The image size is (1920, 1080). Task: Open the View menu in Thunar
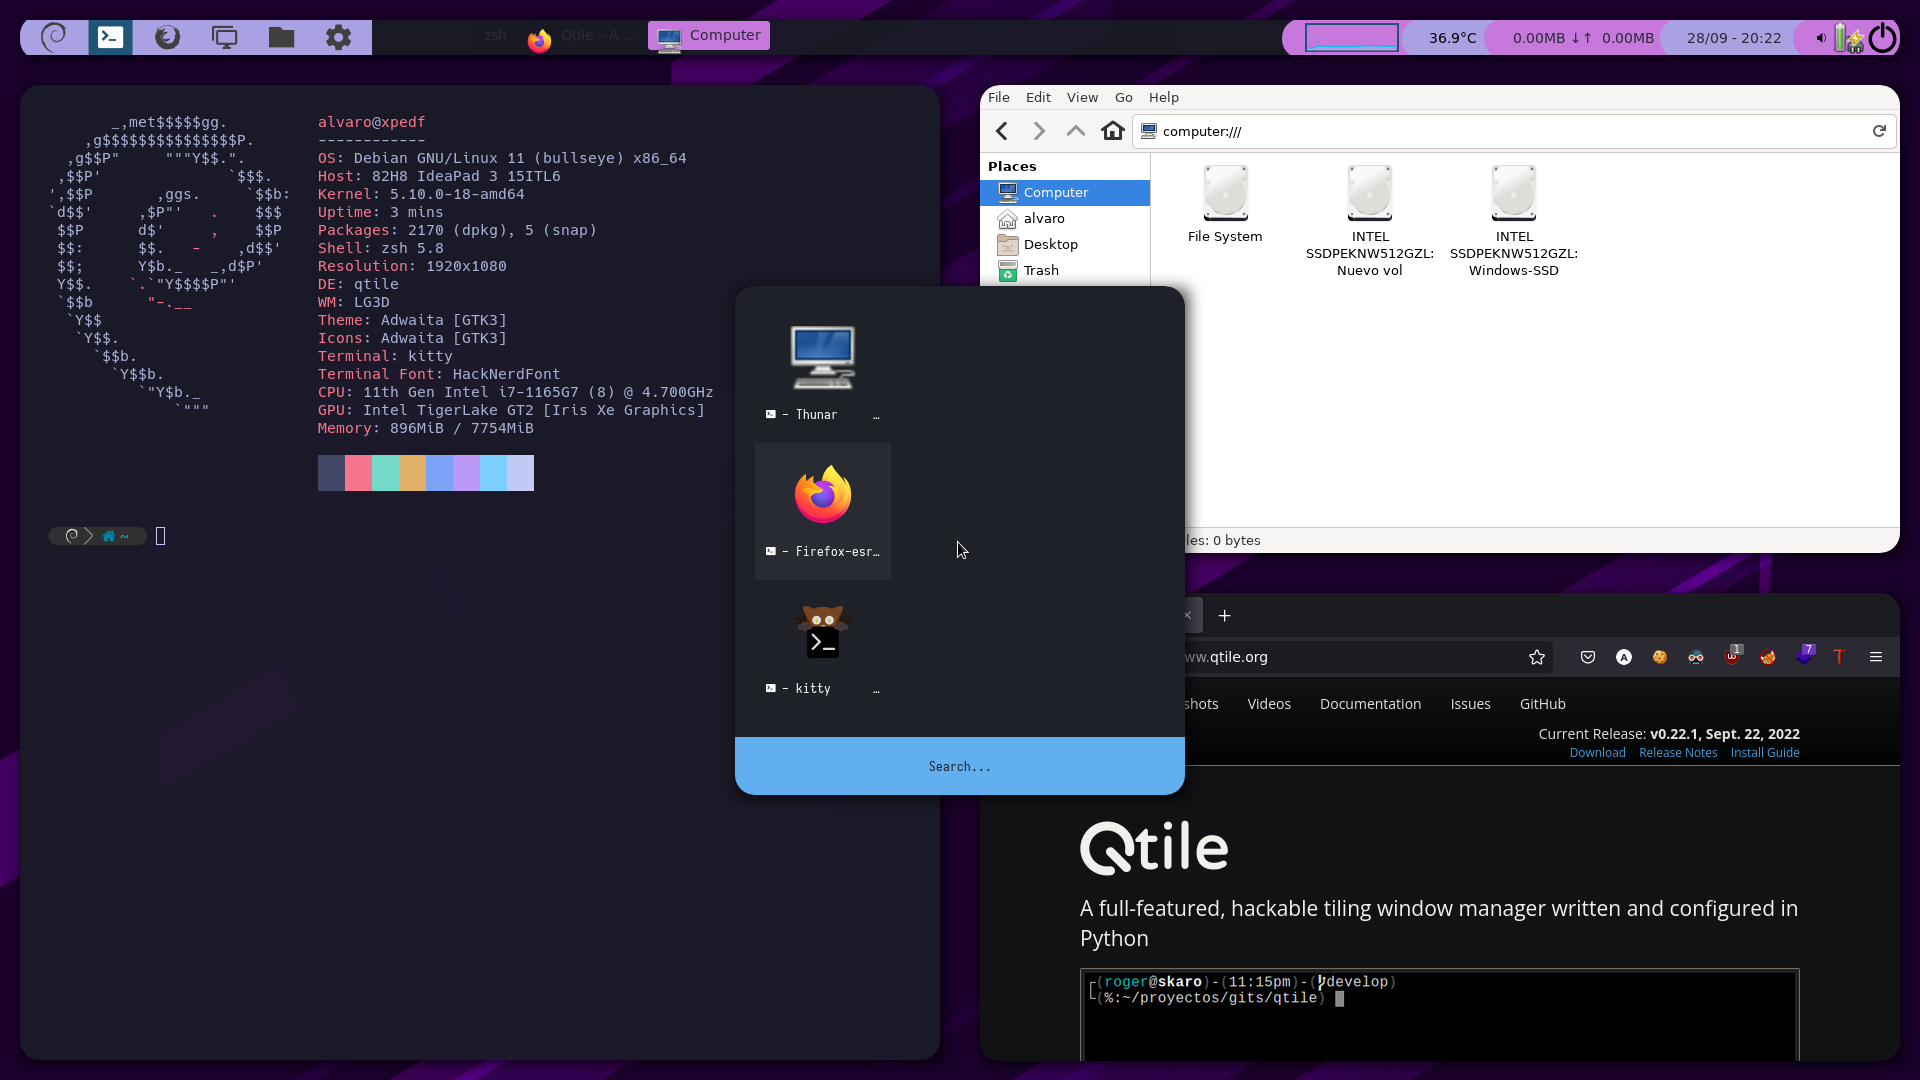(1082, 97)
